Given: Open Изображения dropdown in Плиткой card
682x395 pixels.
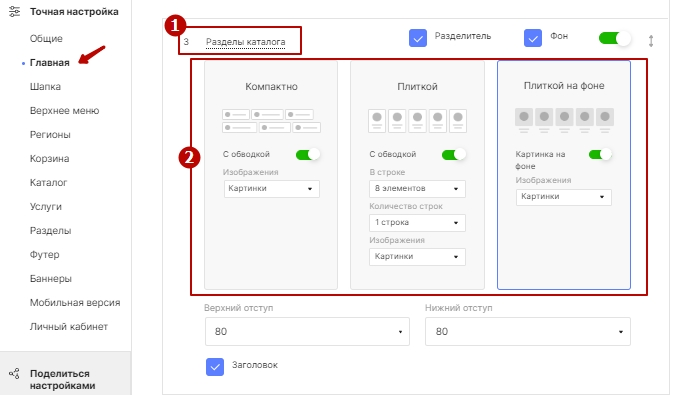Looking at the screenshot, I should pyautogui.click(x=417, y=257).
